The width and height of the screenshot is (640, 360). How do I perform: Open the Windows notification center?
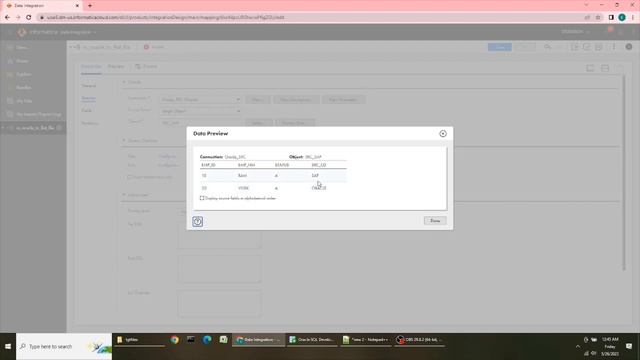(x=629, y=347)
